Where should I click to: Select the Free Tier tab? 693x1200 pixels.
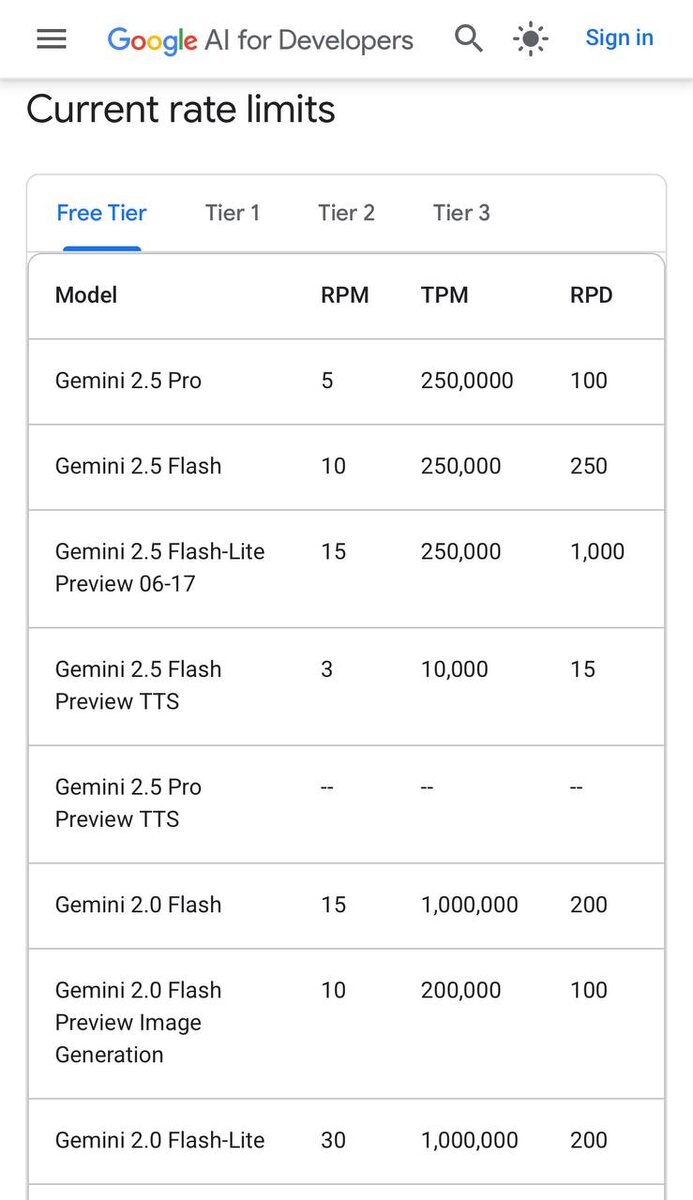pyautogui.click(x=101, y=213)
